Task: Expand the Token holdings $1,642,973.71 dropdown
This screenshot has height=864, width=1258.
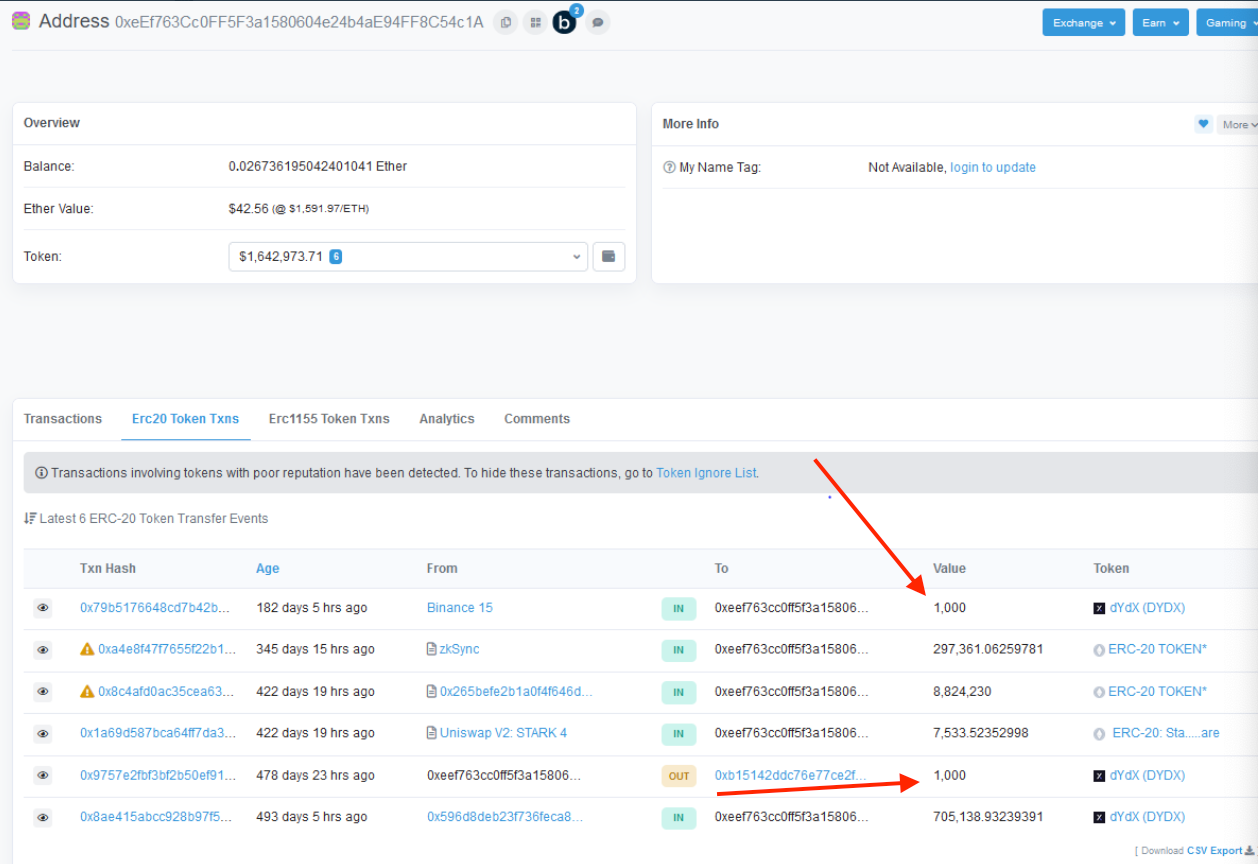Action: click(x=408, y=257)
